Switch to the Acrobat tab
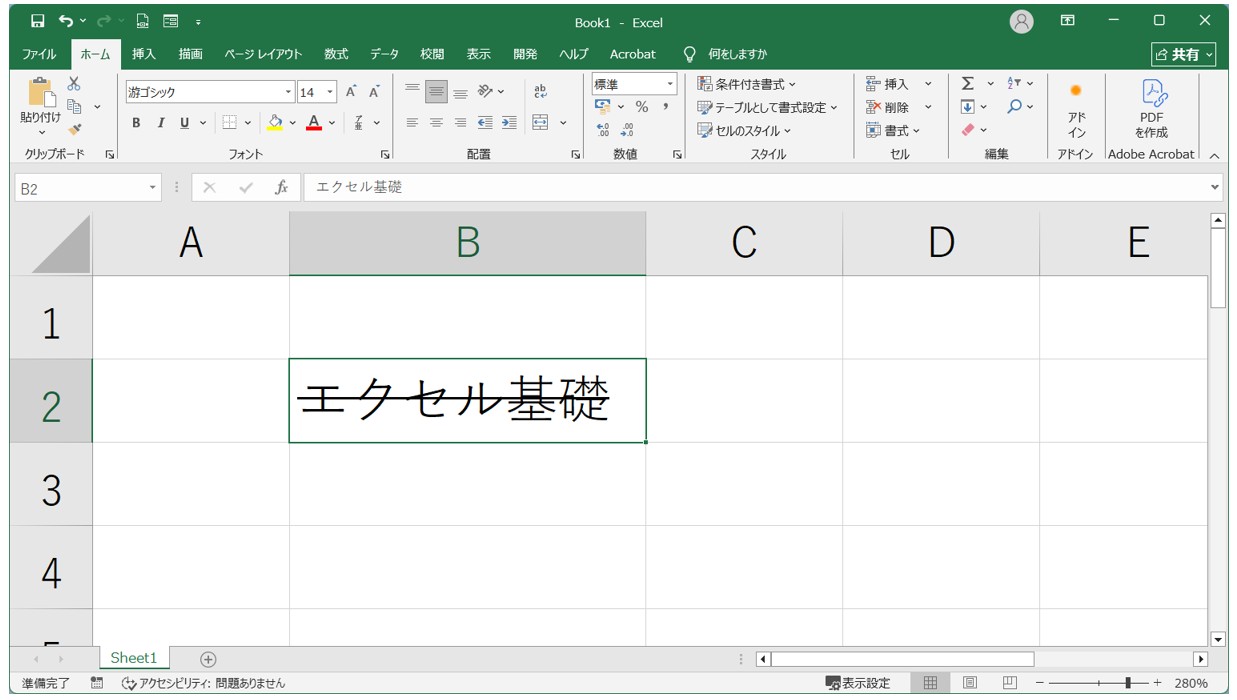The width and height of the screenshot is (1237, 700). click(633, 54)
